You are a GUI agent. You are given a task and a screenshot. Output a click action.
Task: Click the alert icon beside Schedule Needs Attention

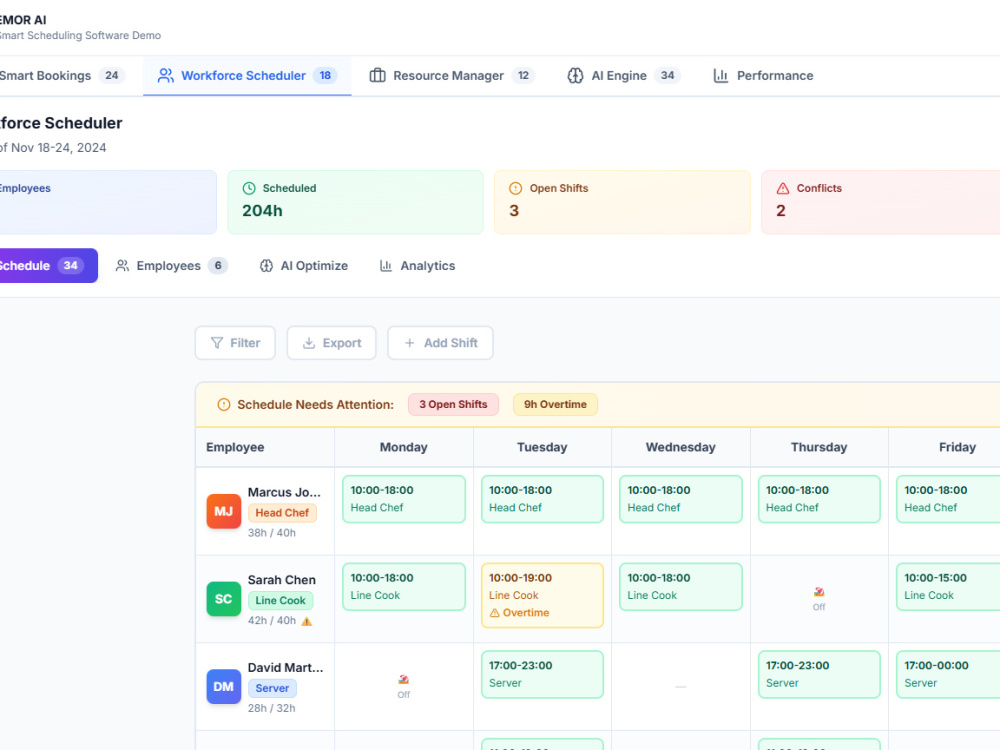pos(224,404)
